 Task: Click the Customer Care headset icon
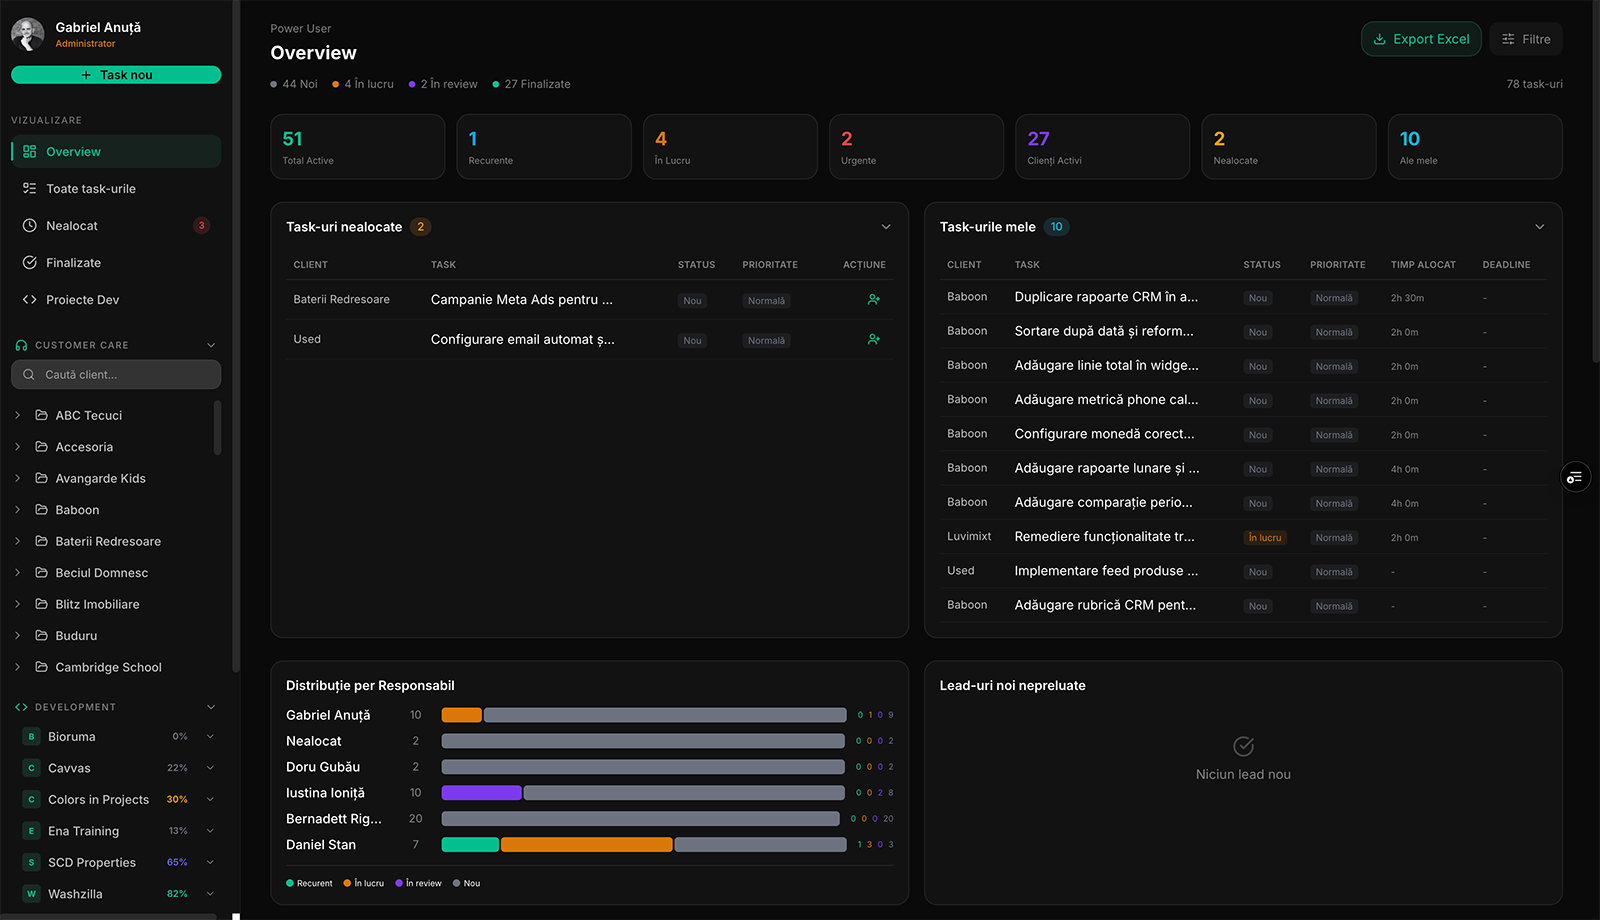[x=21, y=345]
